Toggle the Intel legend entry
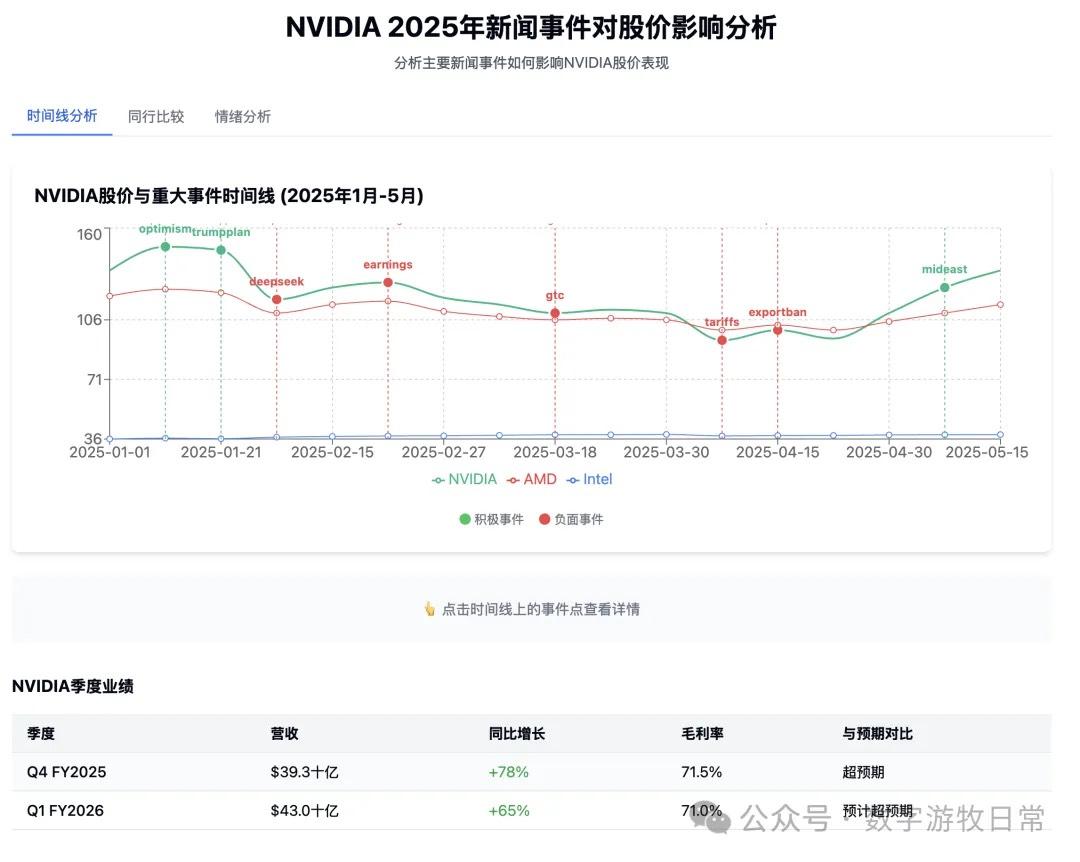Screen dimensions: 1080x862 [589, 479]
